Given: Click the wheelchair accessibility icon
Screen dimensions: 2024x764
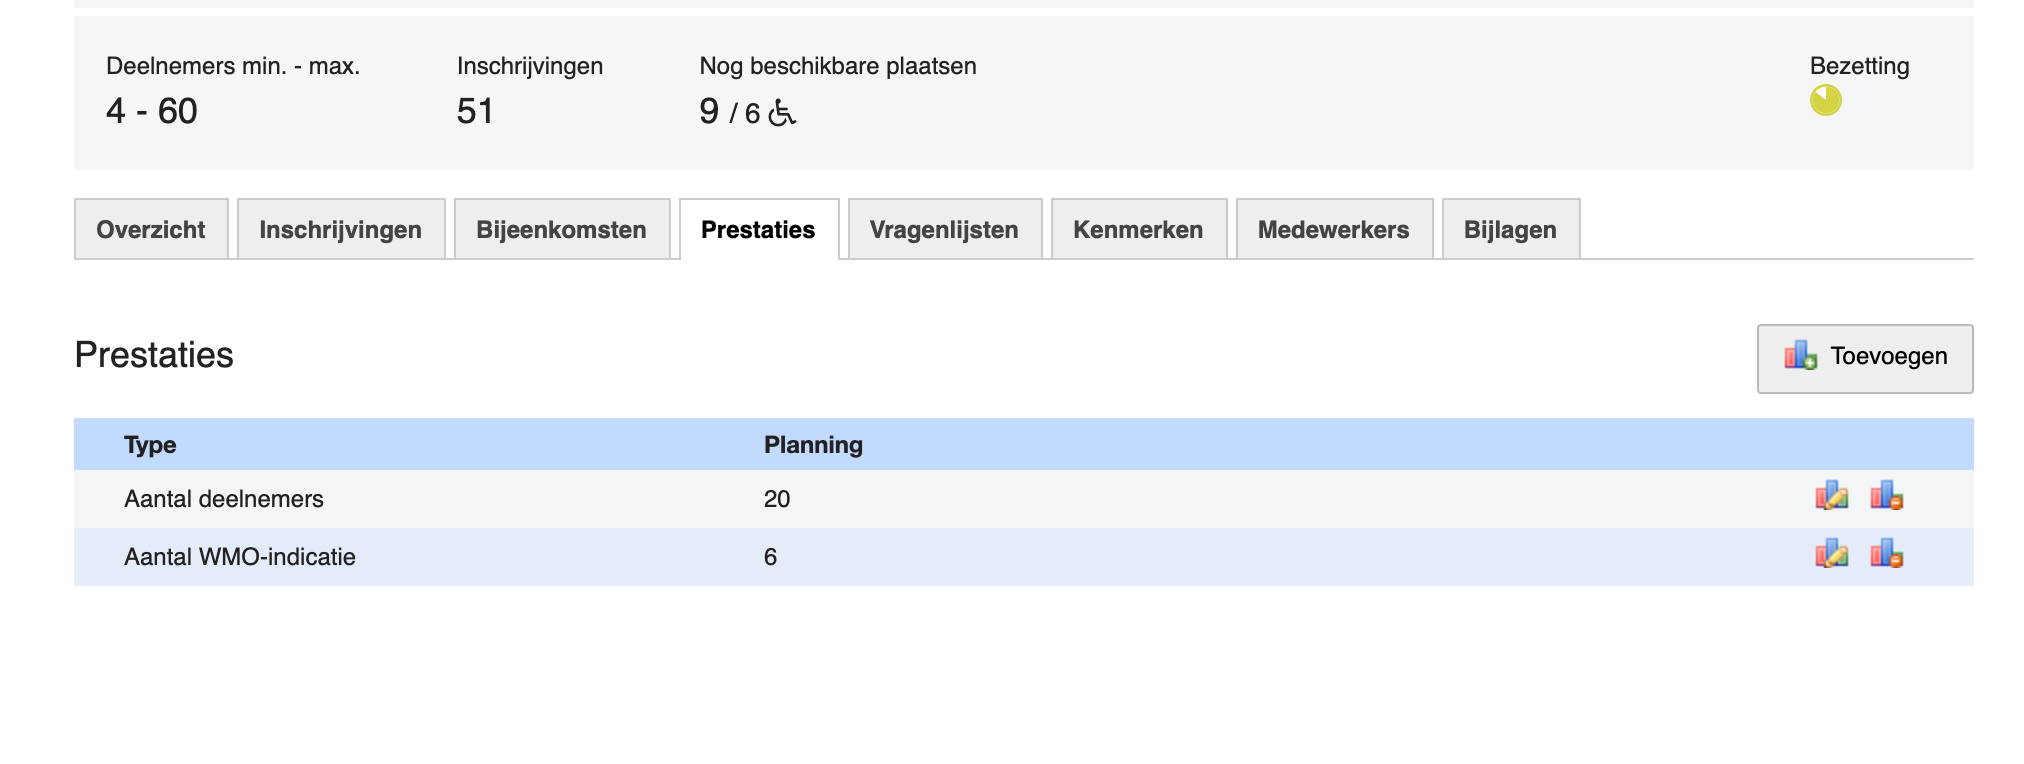Looking at the screenshot, I should pyautogui.click(x=782, y=113).
